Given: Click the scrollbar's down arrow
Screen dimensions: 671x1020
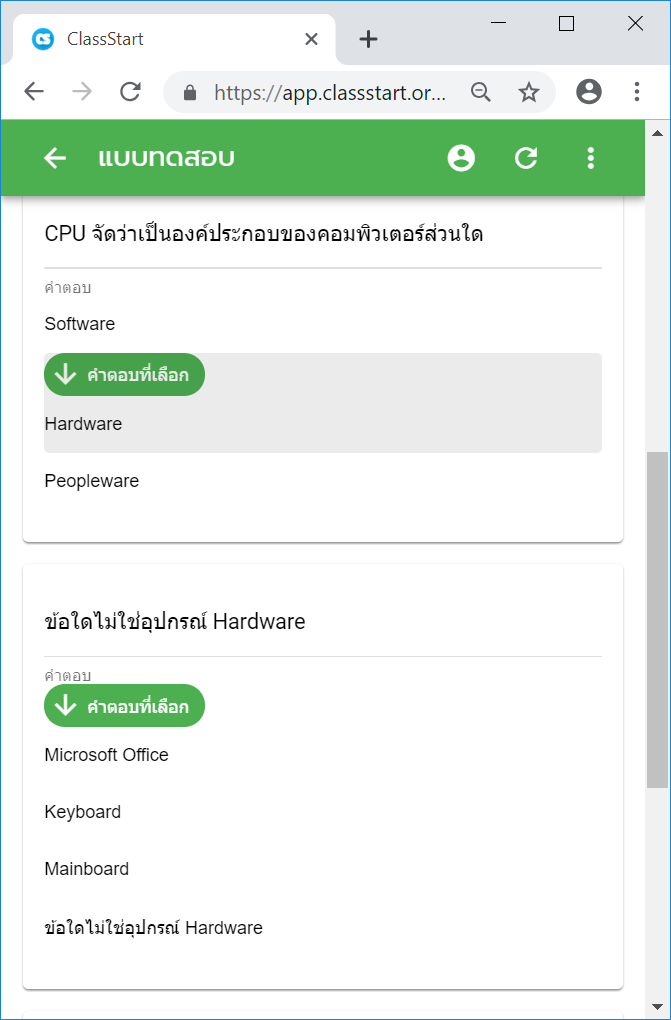Looking at the screenshot, I should tap(657, 1008).
